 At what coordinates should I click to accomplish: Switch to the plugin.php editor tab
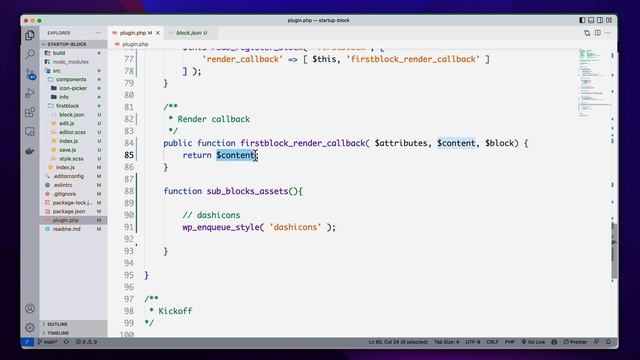(136, 33)
